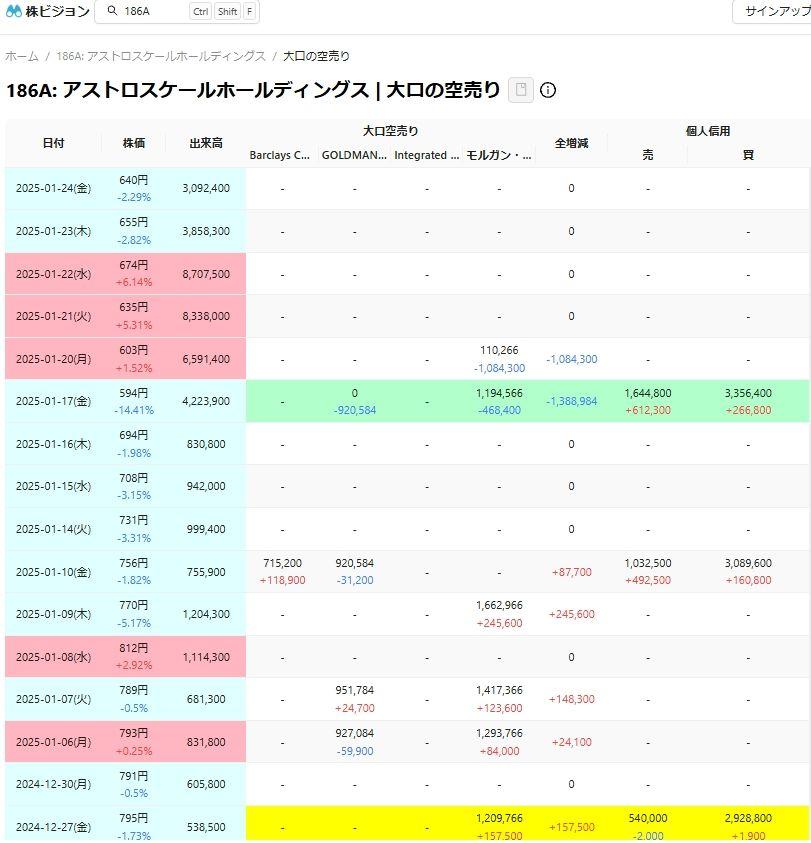Select the 2024-12-27(金) date cell
The width and height of the screenshot is (811, 843).
[x=53, y=827]
